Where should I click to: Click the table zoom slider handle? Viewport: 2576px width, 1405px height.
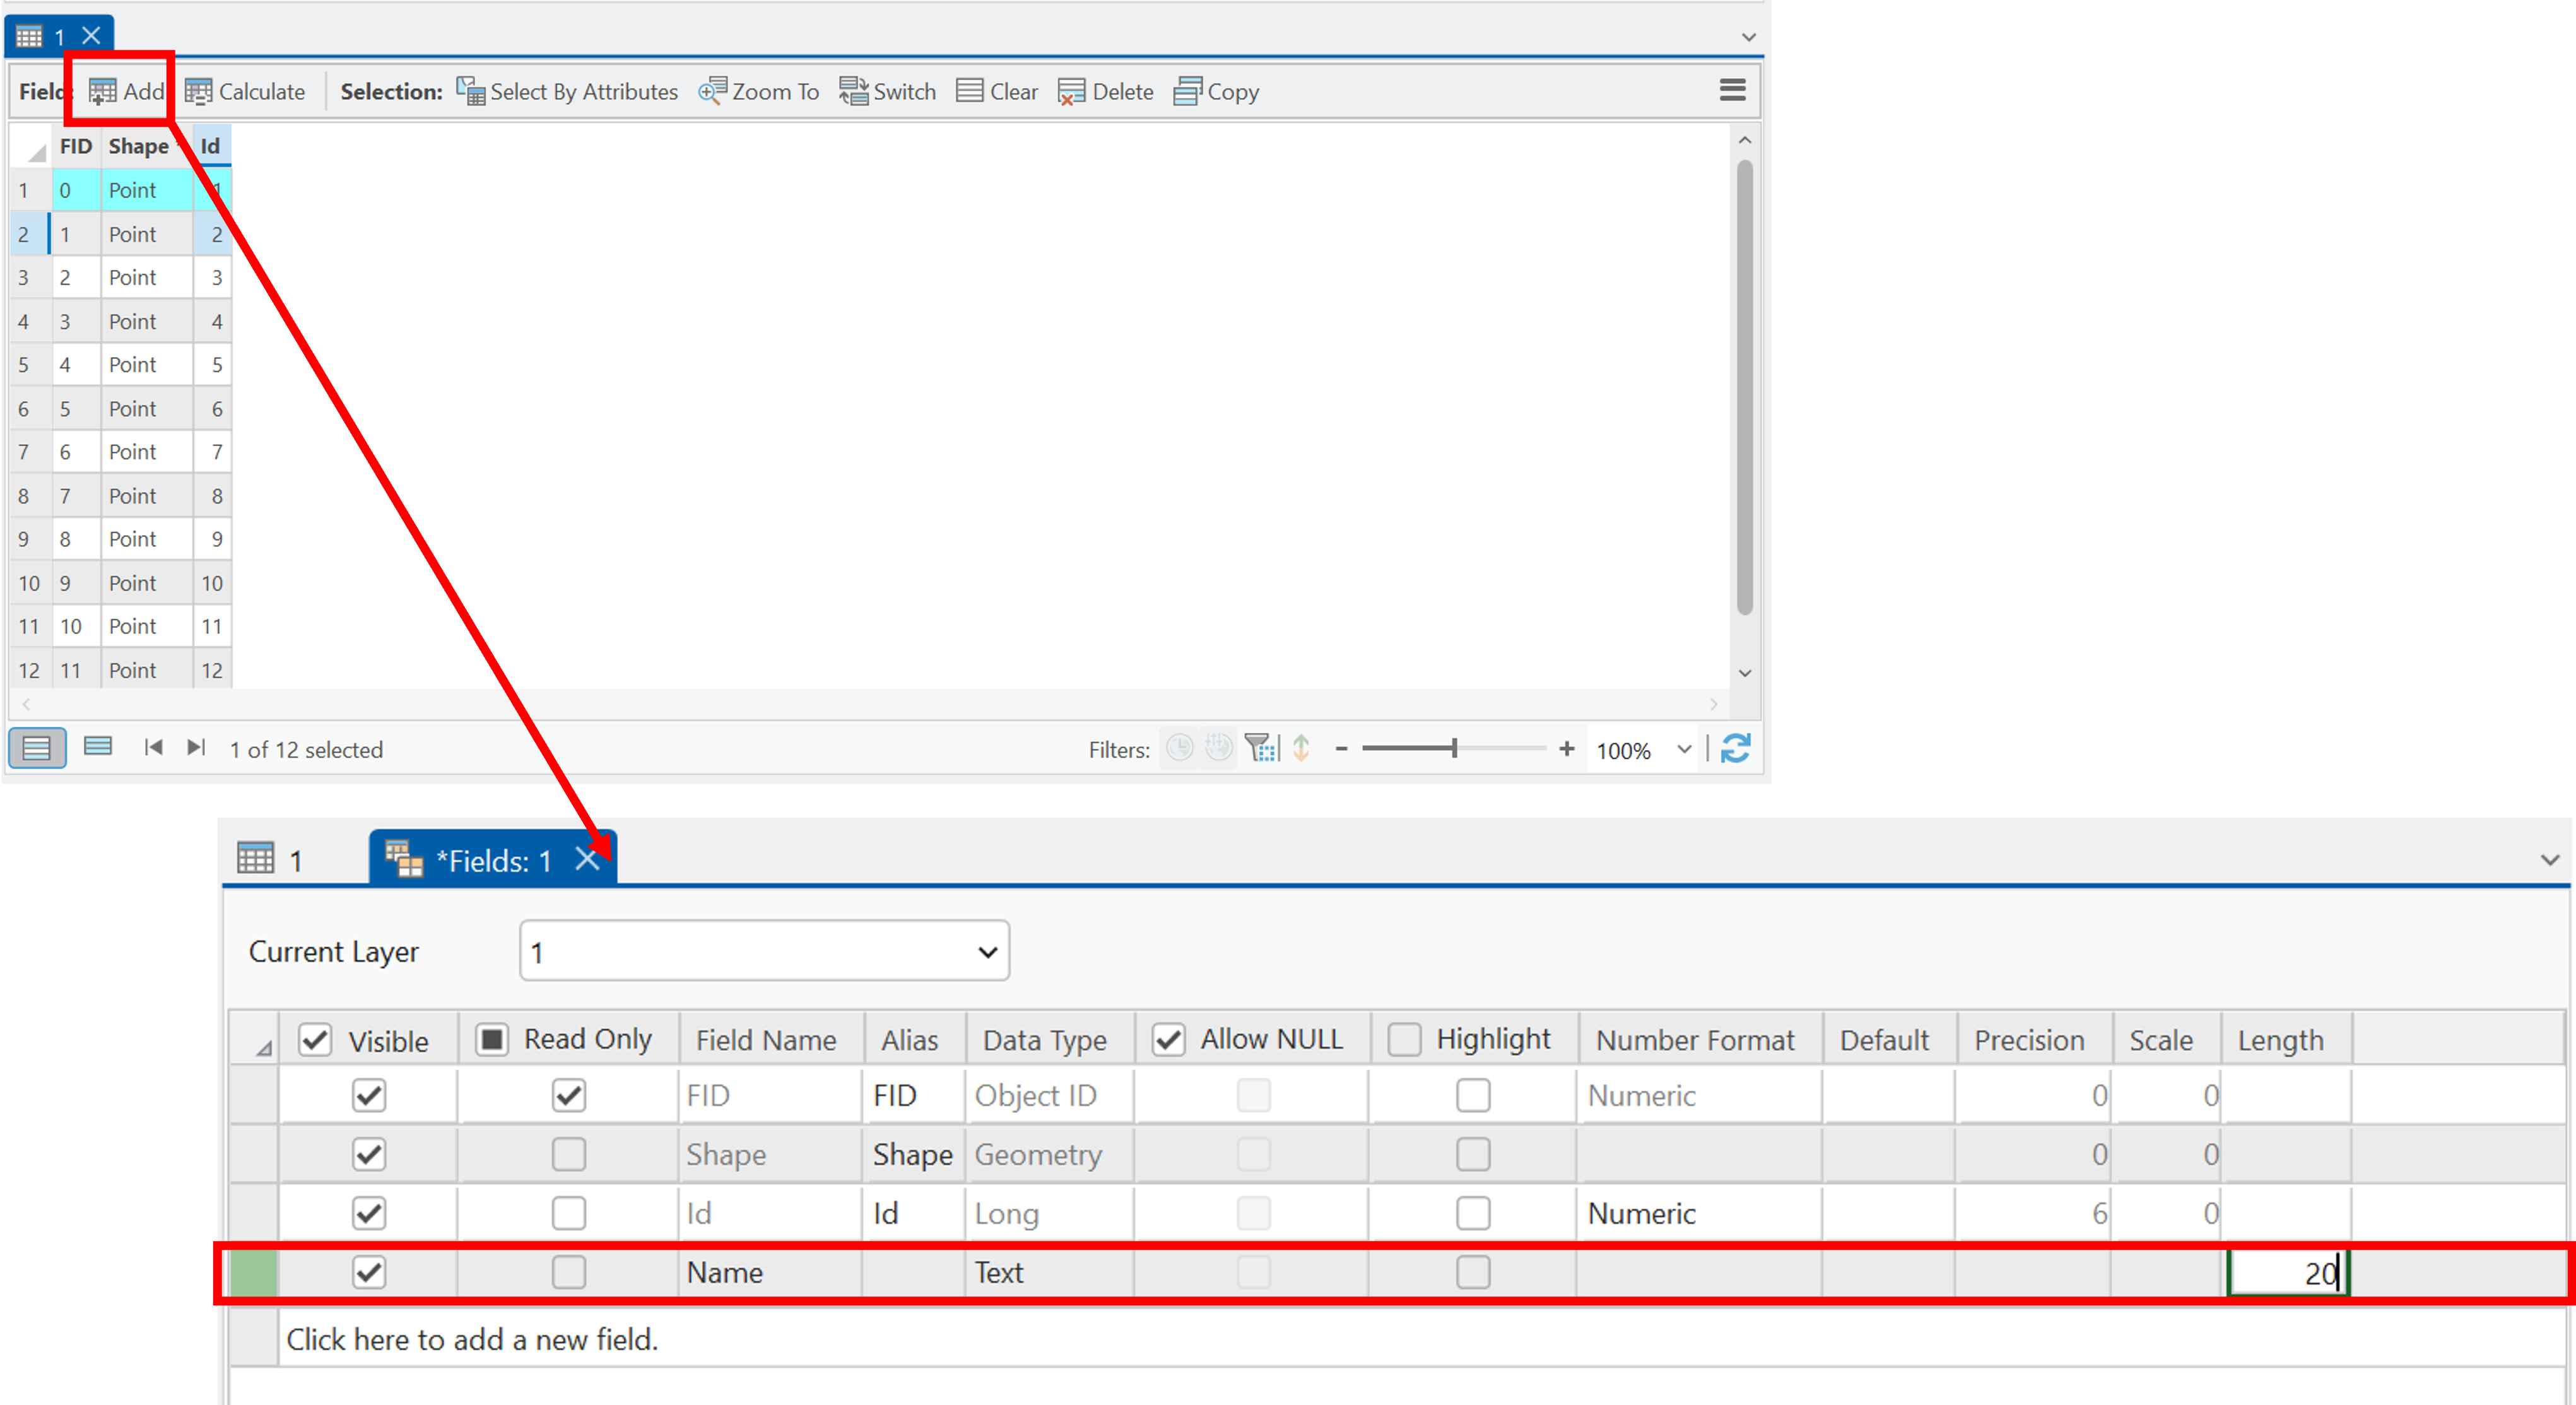(1454, 748)
